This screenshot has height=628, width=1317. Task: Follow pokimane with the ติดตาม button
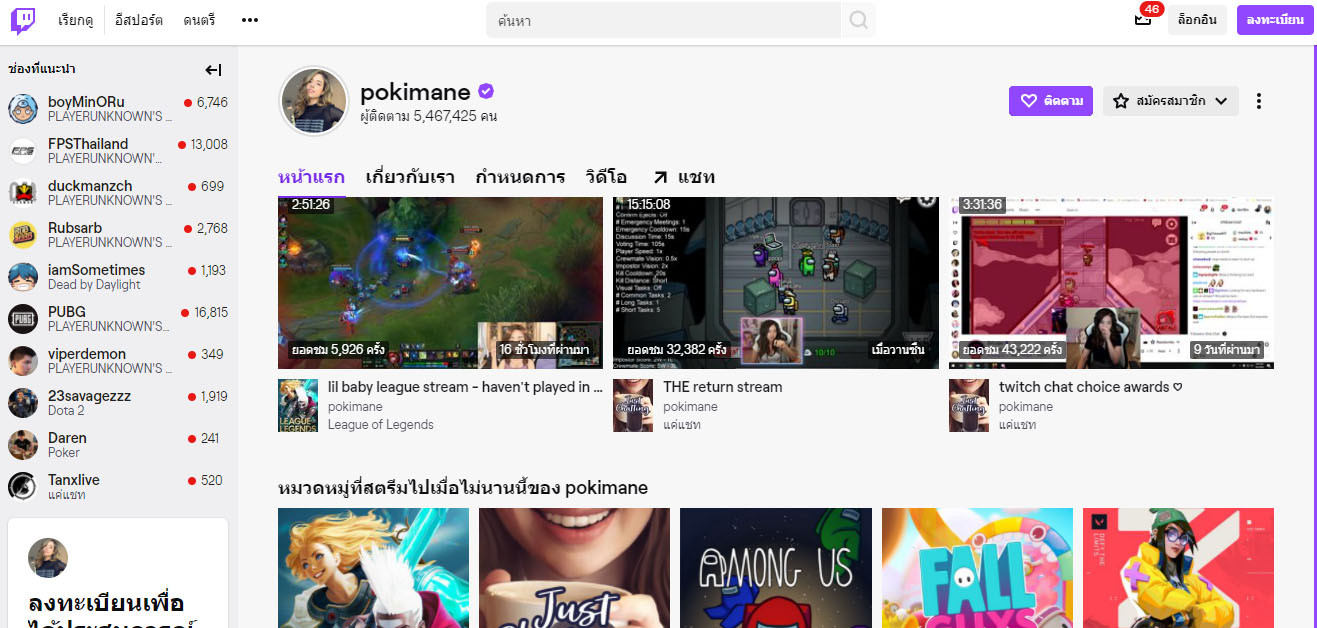pos(1050,101)
